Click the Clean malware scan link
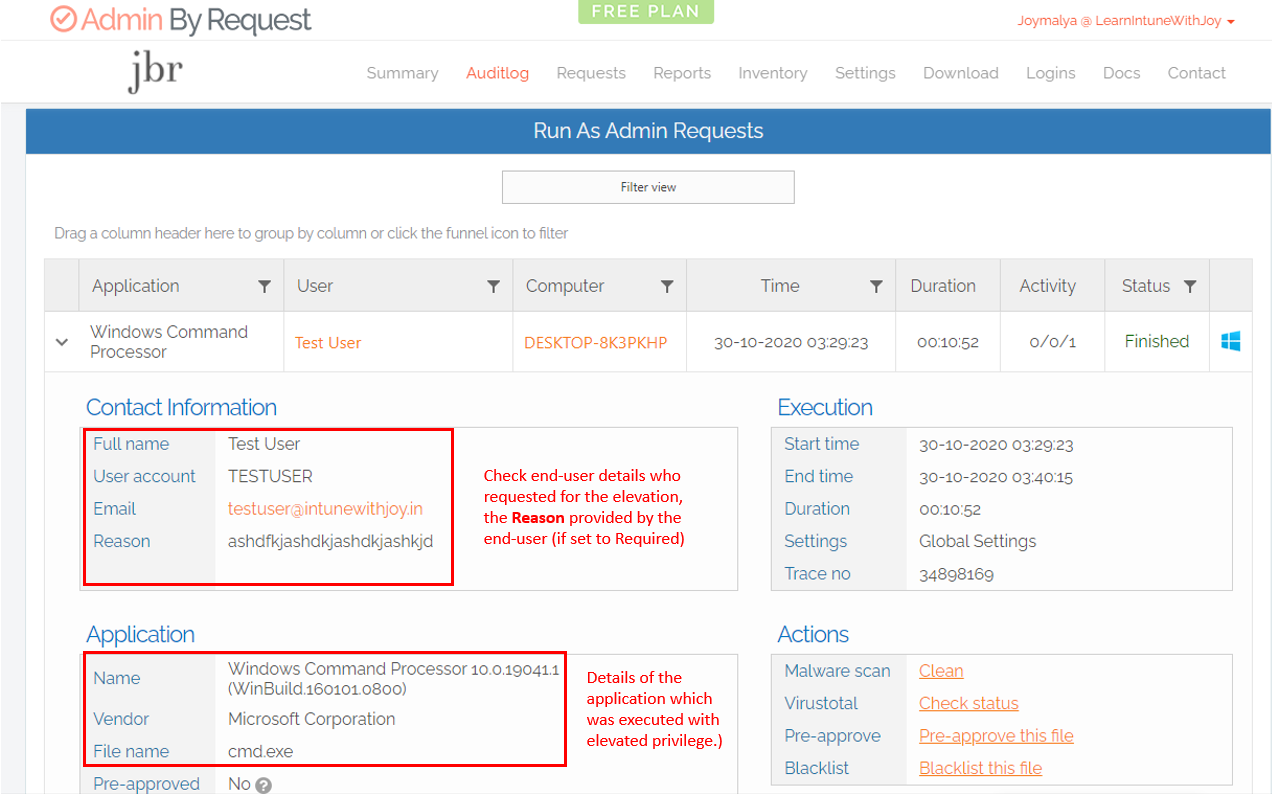The height and width of the screenshot is (794, 1272). [x=941, y=671]
